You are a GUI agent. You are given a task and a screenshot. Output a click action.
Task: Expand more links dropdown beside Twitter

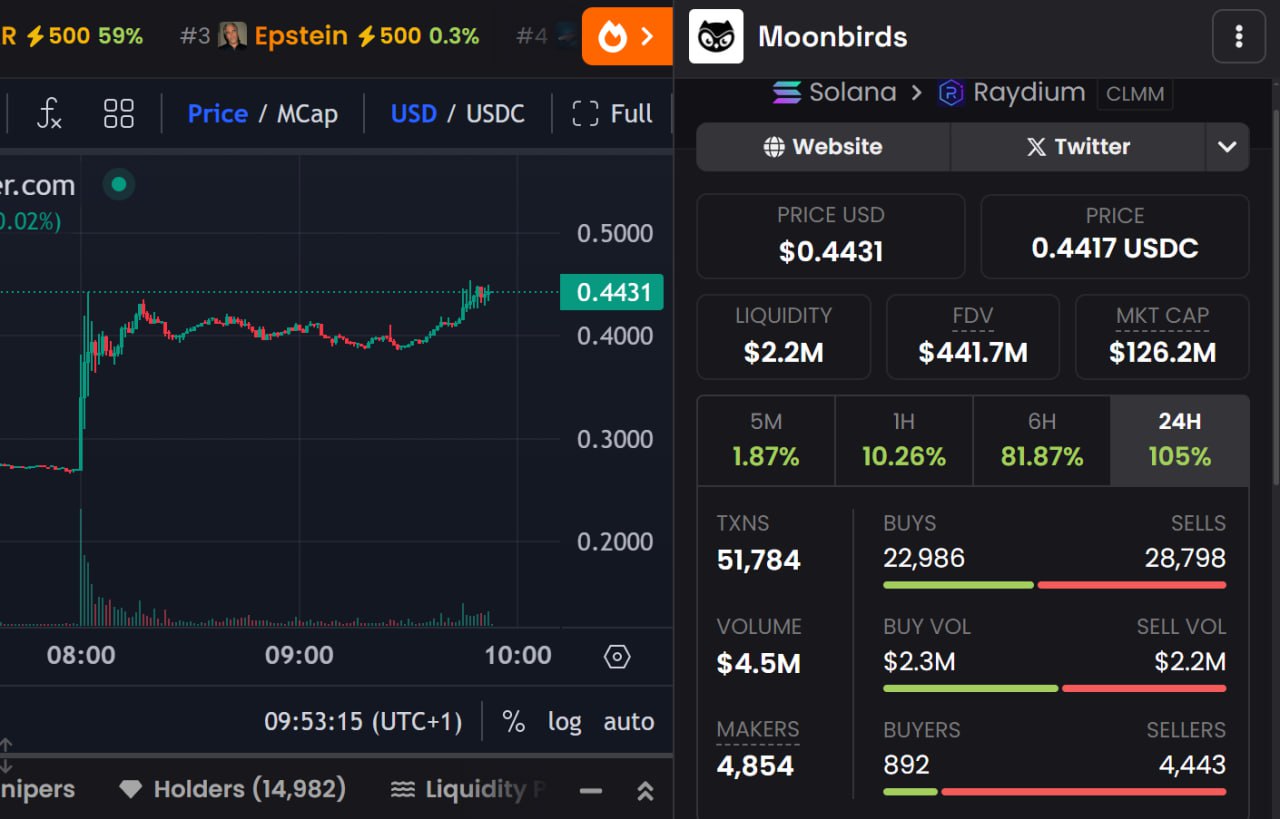(x=1227, y=147)
